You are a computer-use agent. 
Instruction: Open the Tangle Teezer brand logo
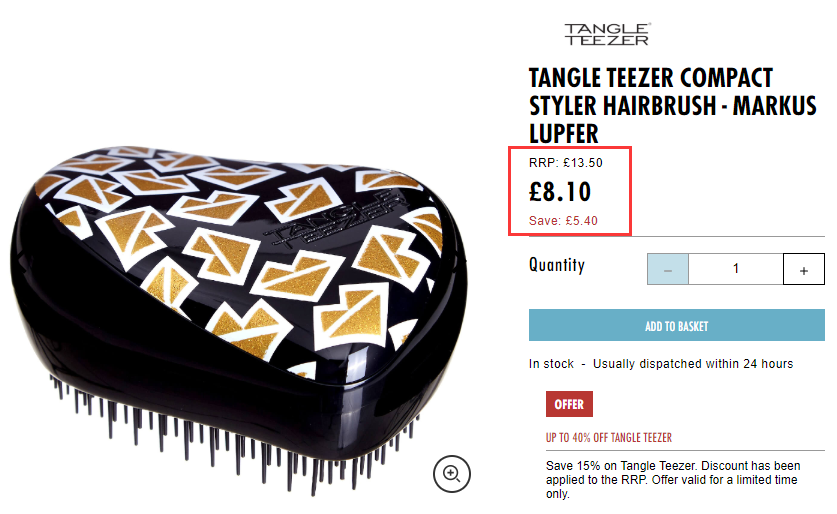[x=607, y=34]
